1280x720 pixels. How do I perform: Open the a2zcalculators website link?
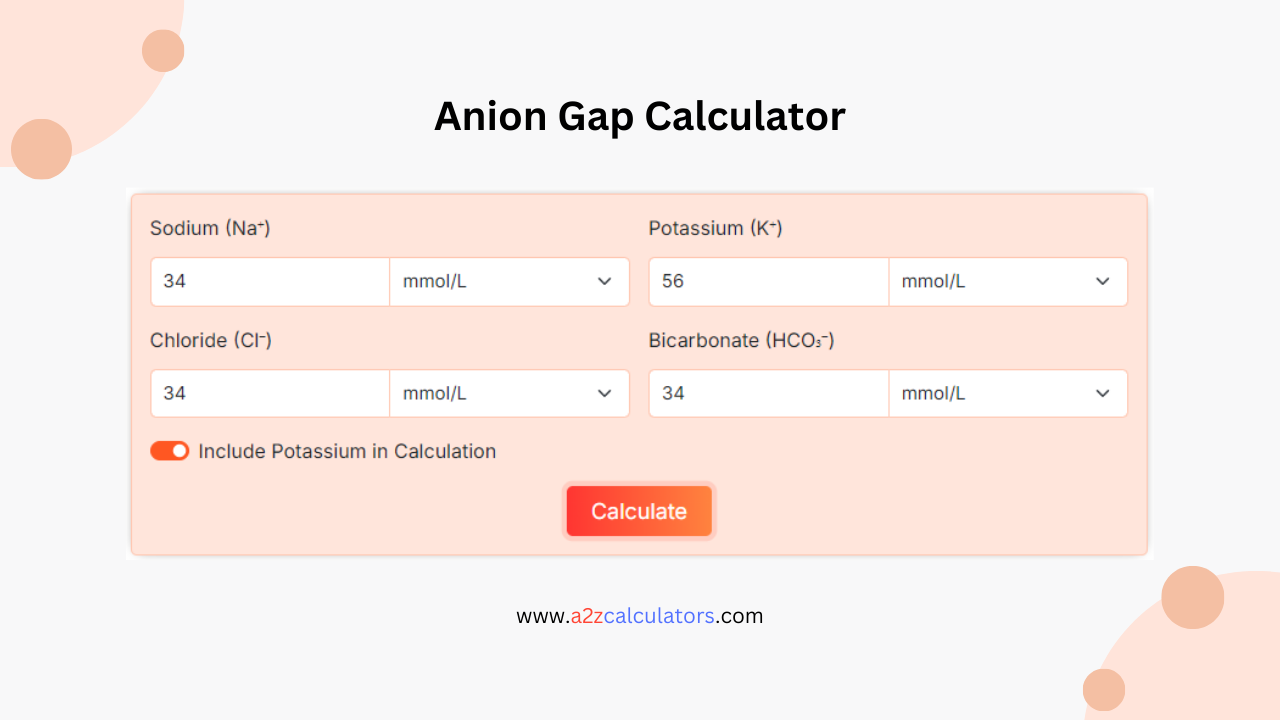point(640,616)
